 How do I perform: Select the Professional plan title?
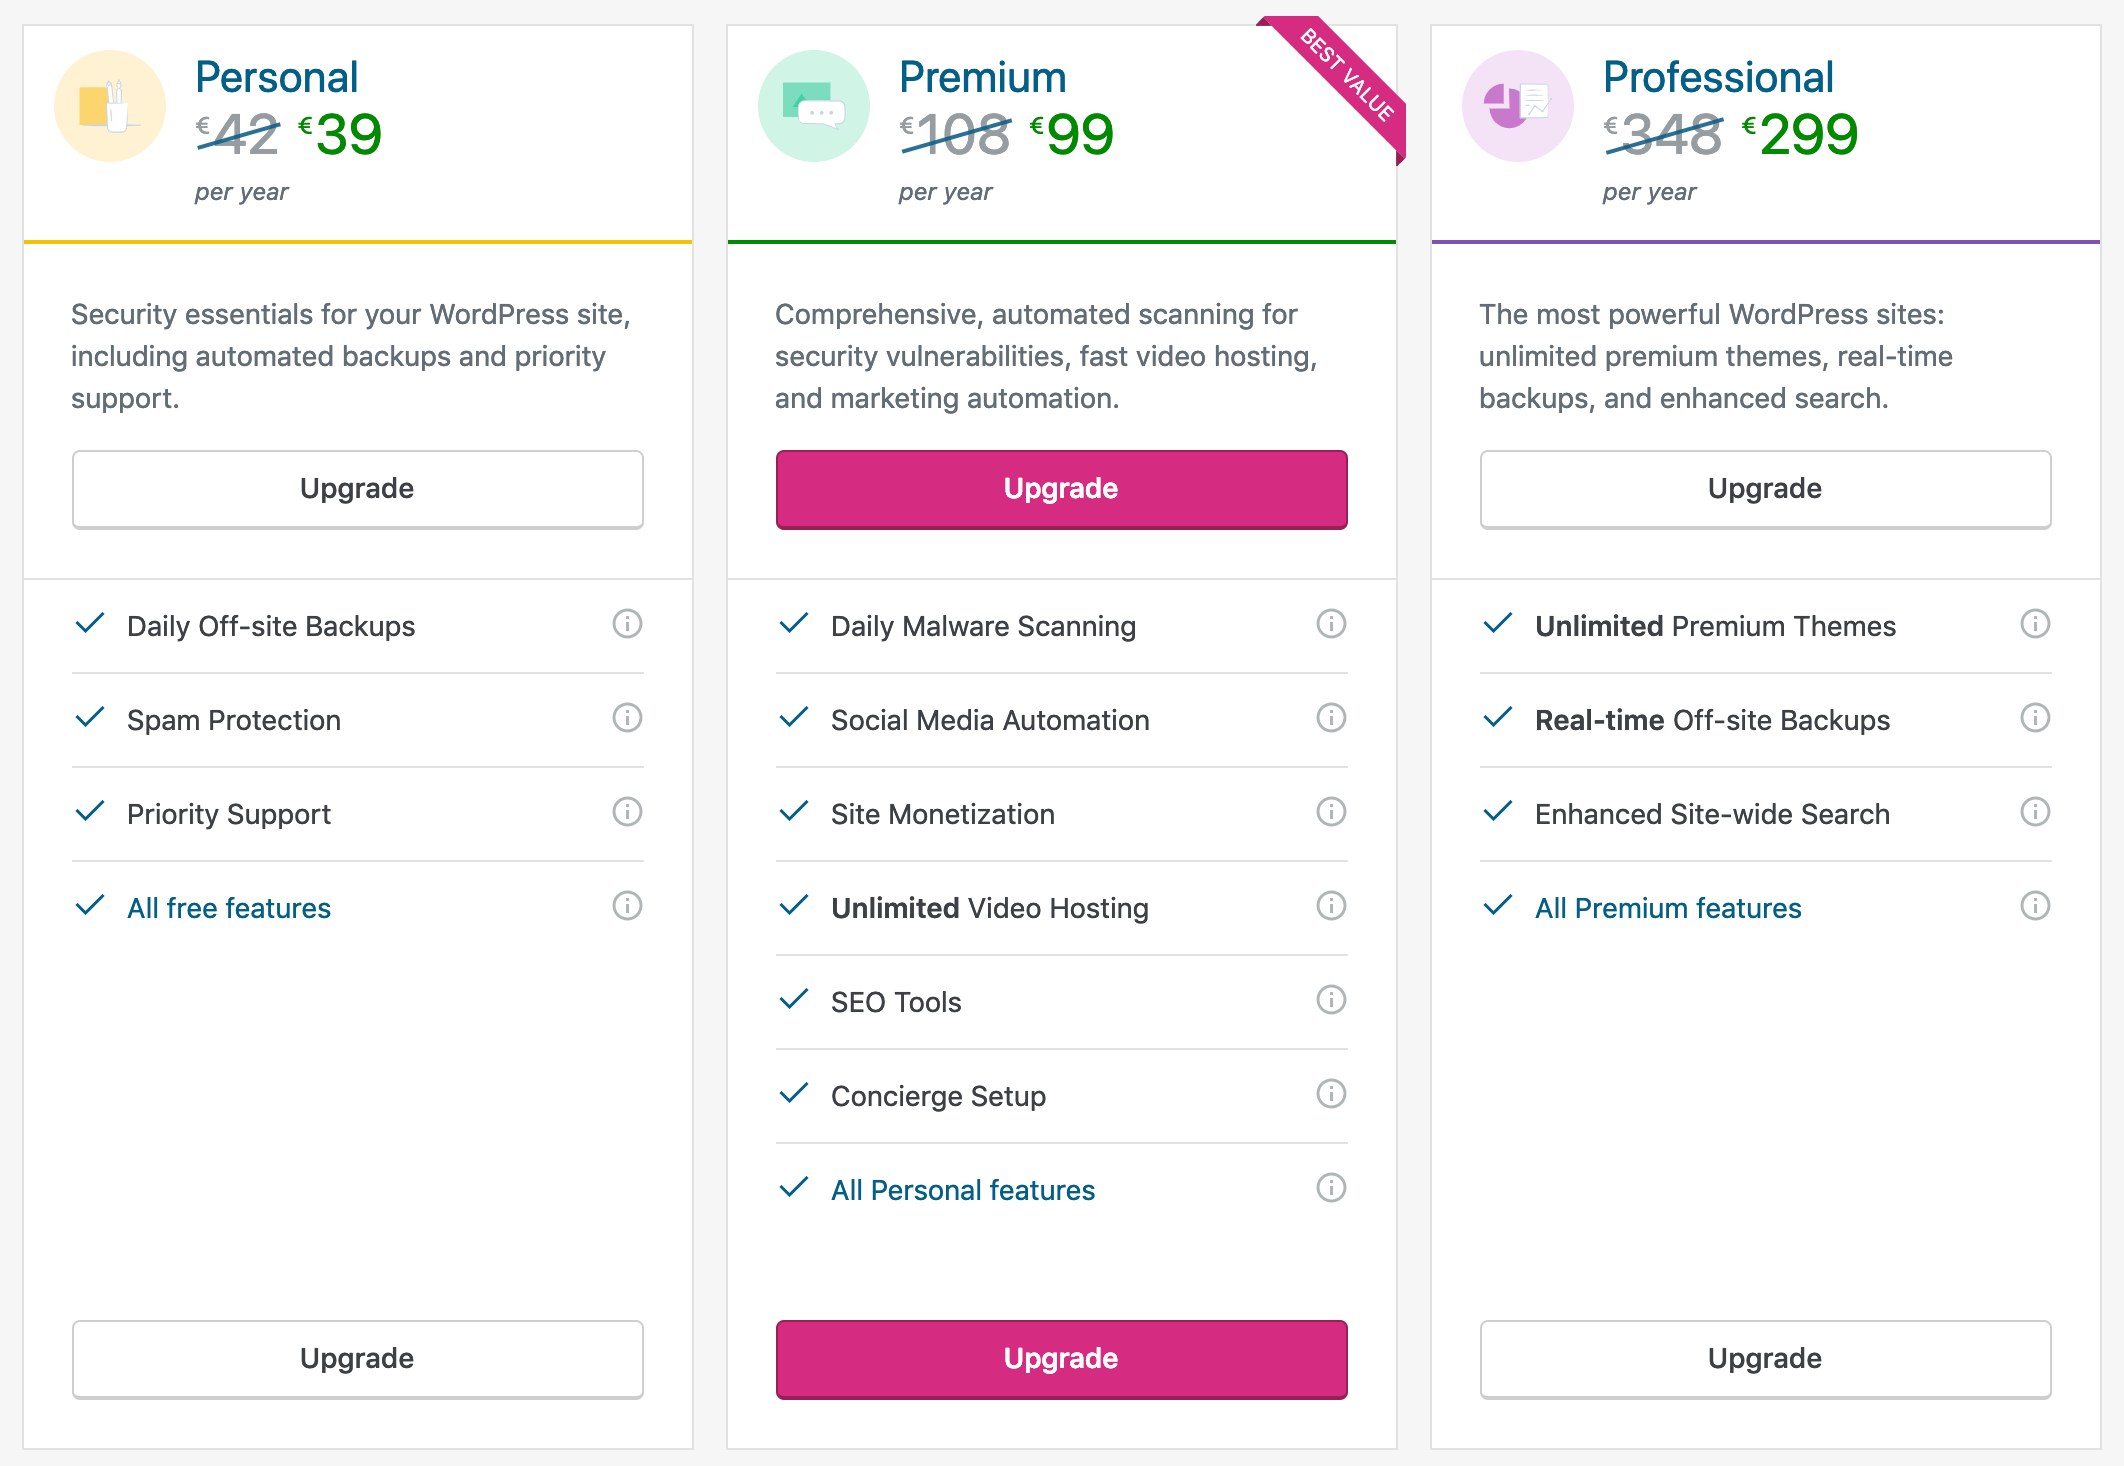click(1718, 77)
